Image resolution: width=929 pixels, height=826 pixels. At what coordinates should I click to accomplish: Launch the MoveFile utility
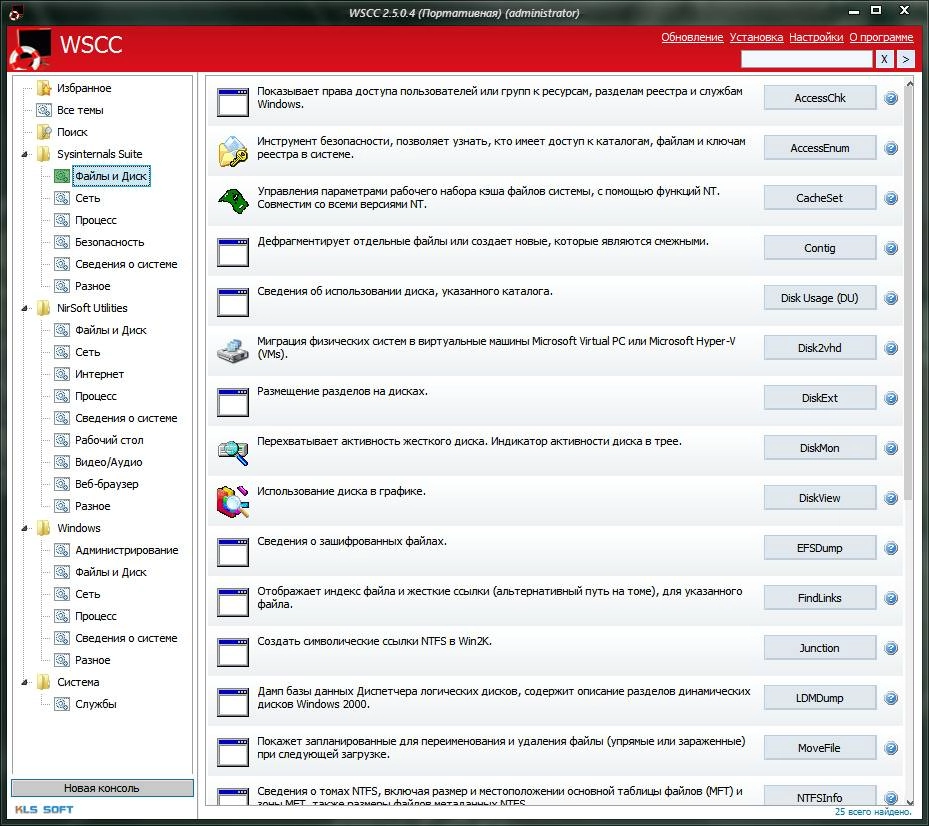819,748
